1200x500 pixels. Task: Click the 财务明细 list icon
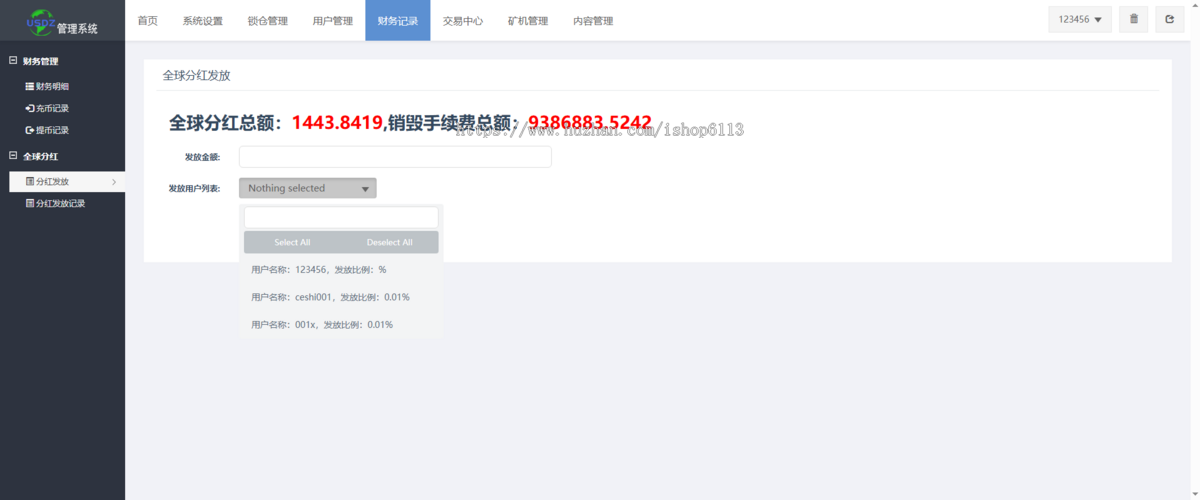[30, 87]
